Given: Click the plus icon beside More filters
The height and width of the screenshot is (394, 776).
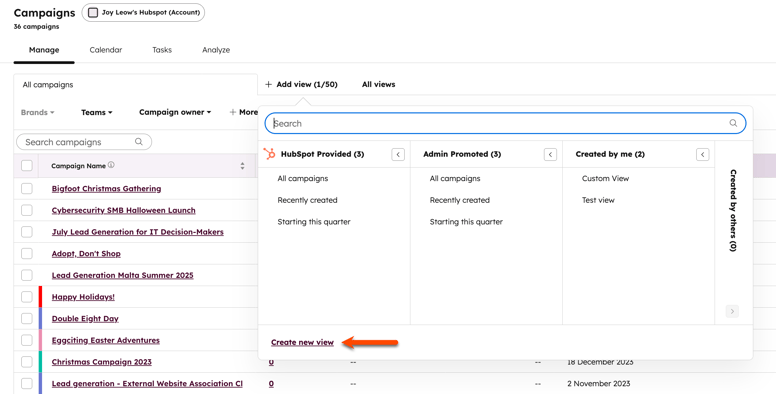Looking at the screenshot, I should (233, 112).
